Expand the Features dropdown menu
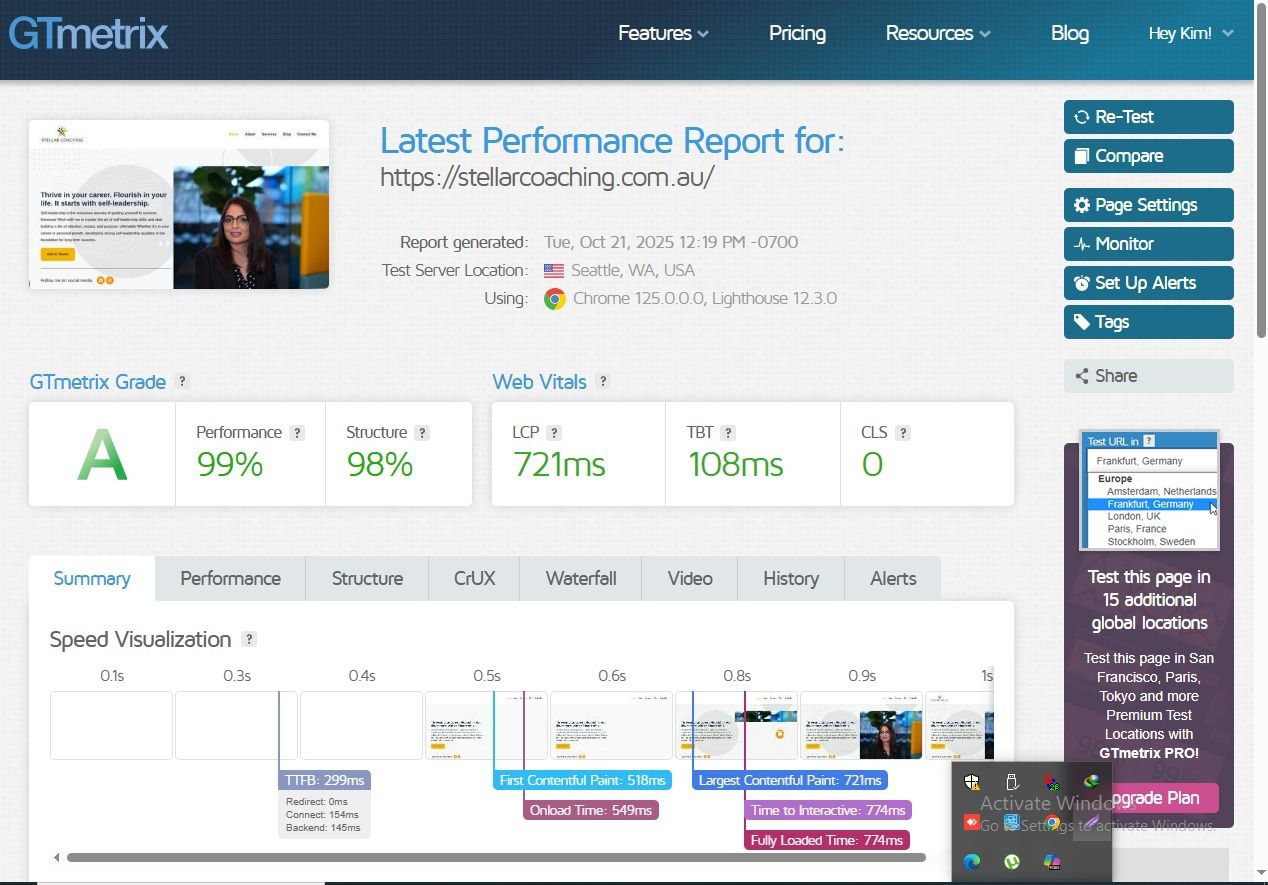The image size is (1268, 885). pyautogui.click(x=663, y=33)
